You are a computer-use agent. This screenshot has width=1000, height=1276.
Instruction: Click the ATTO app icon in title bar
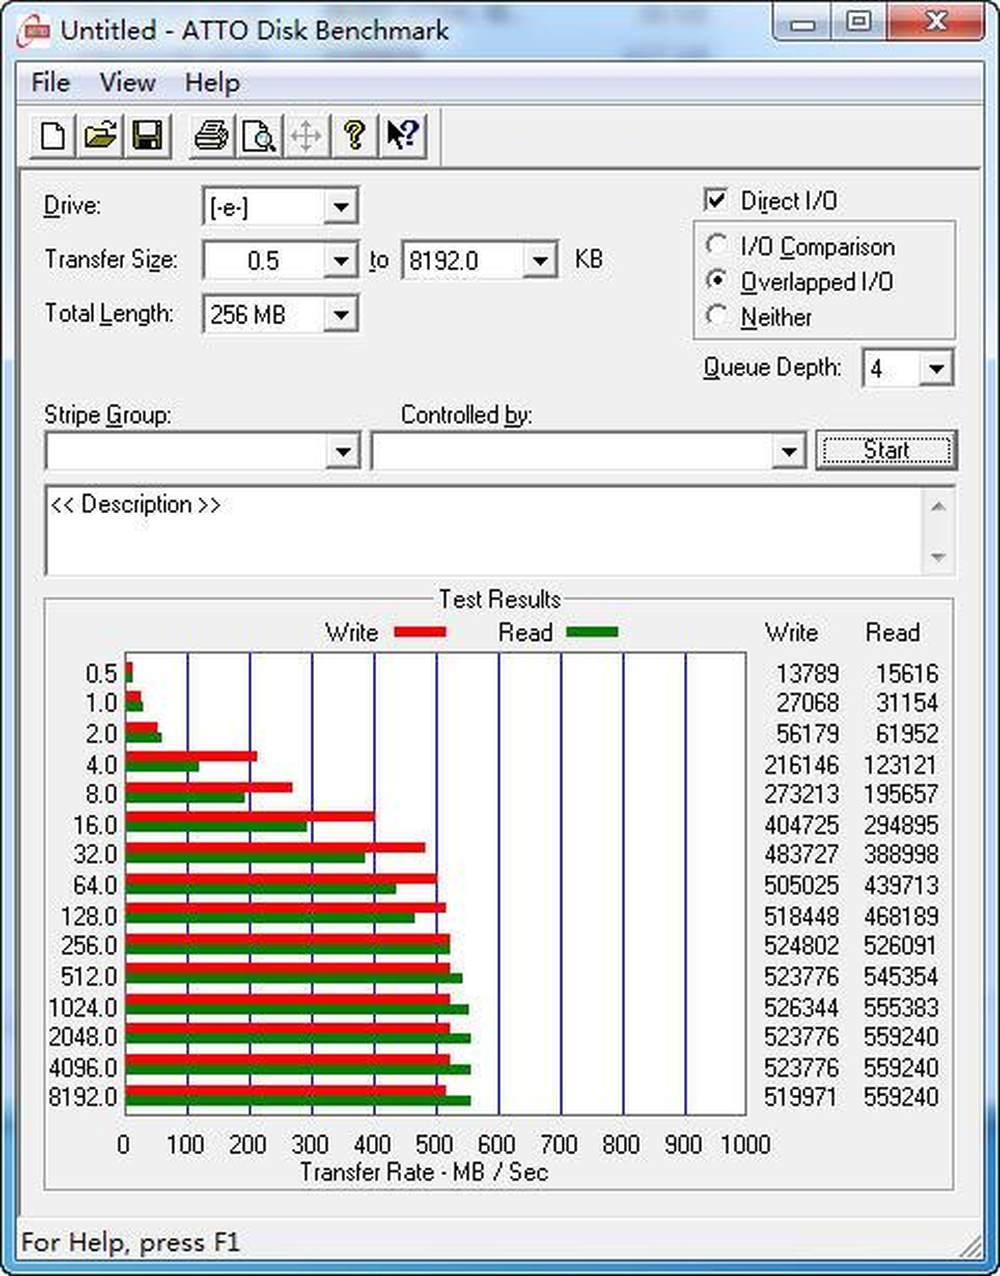click(35, 30)
